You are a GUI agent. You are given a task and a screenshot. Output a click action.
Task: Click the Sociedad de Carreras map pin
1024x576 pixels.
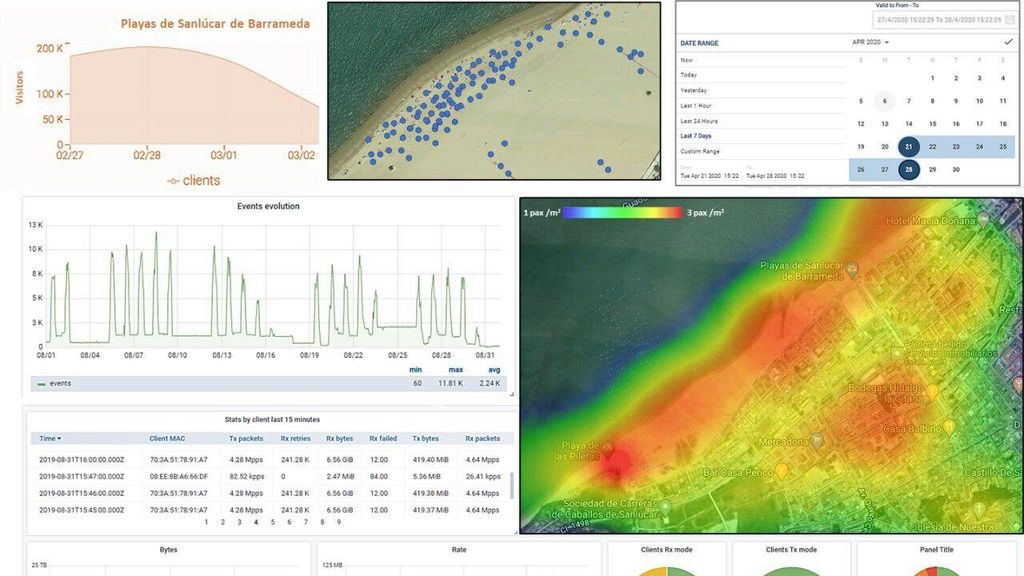(x=665, y=507)
